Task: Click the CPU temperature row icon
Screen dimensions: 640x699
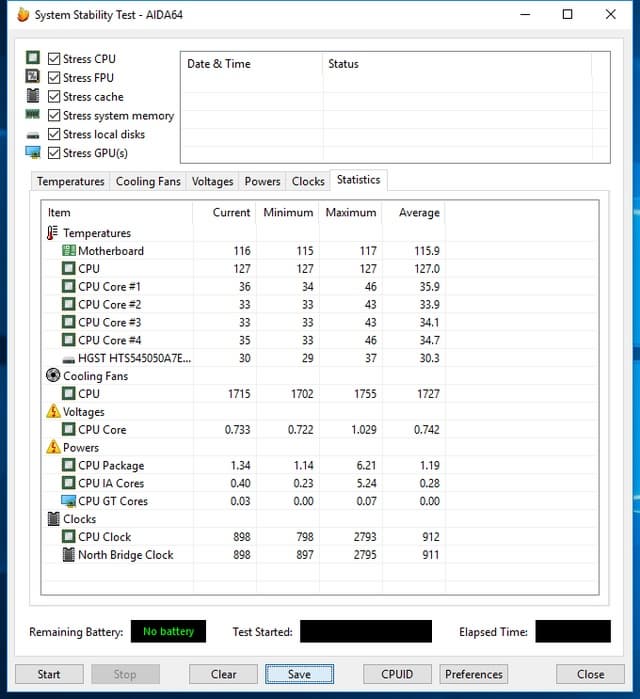Action: (x=69, y=268)
